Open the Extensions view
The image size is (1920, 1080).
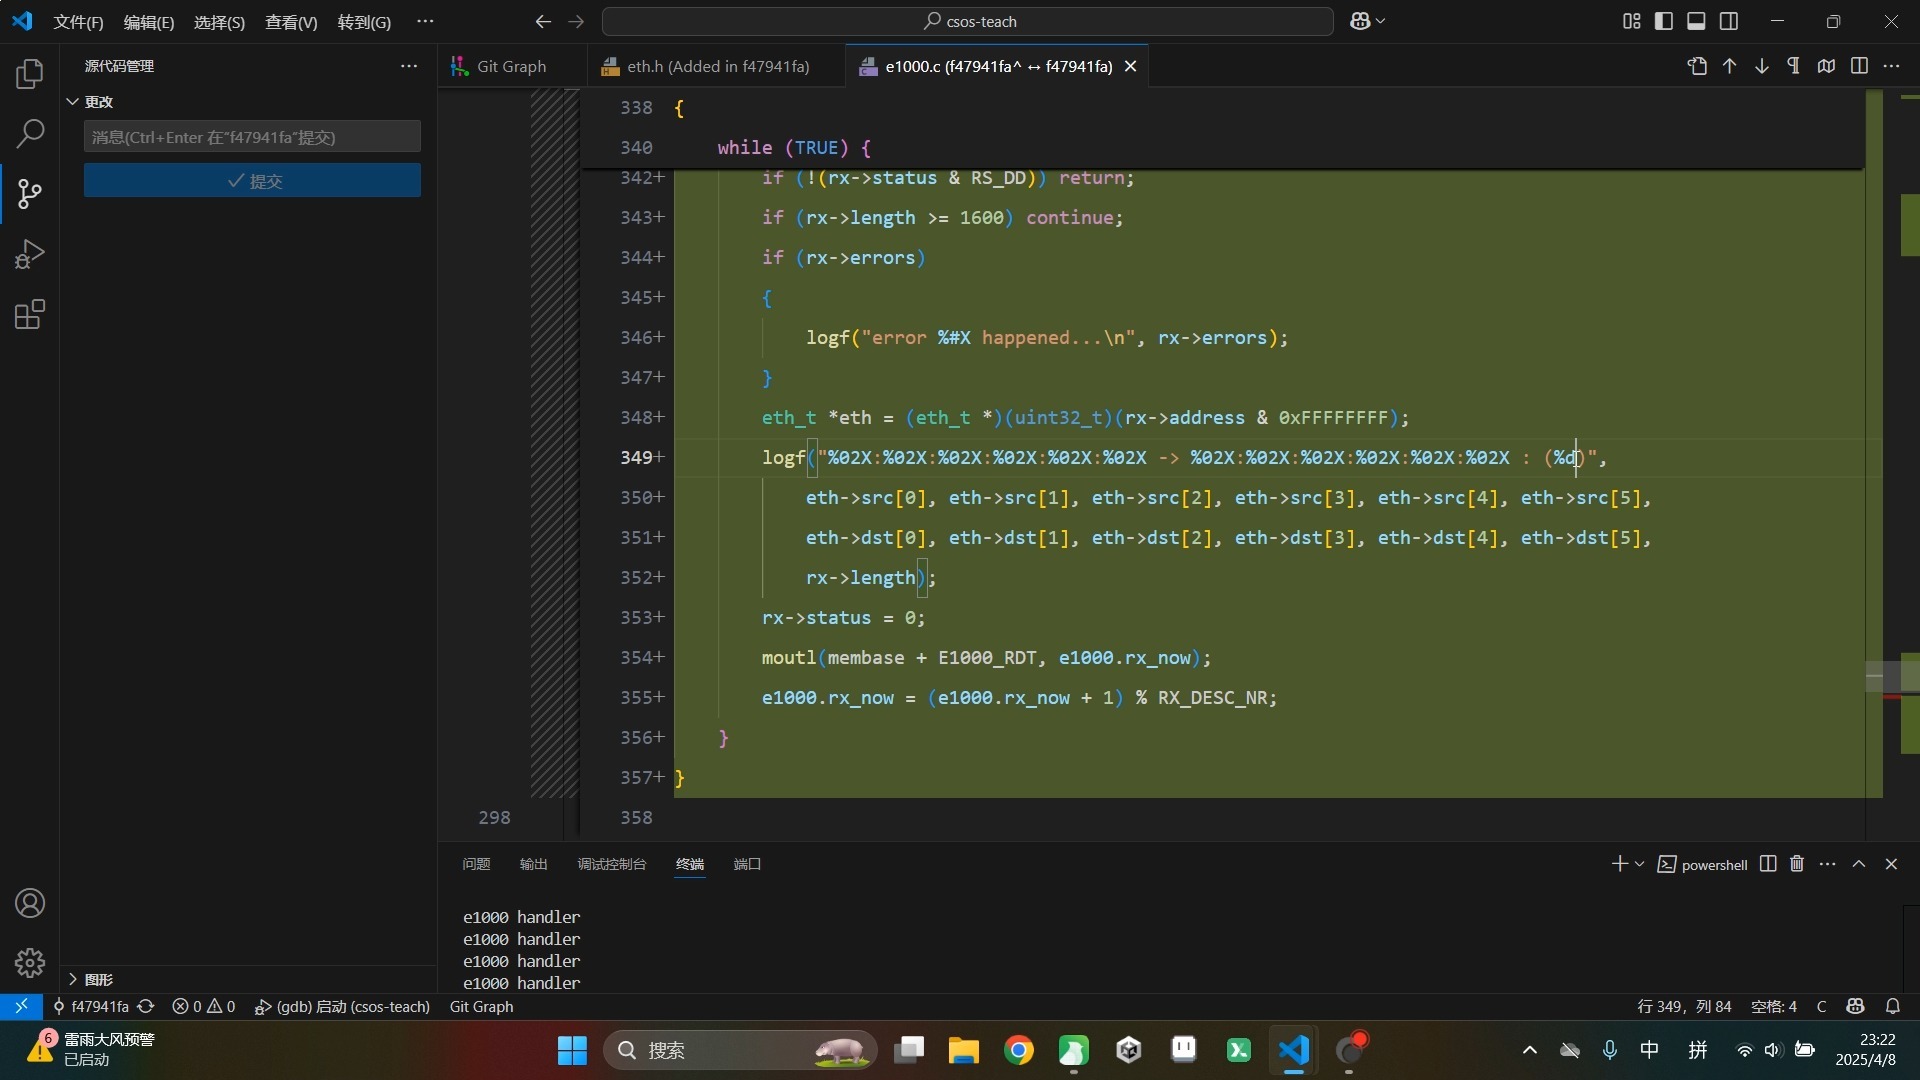click(x=30, y=315)
